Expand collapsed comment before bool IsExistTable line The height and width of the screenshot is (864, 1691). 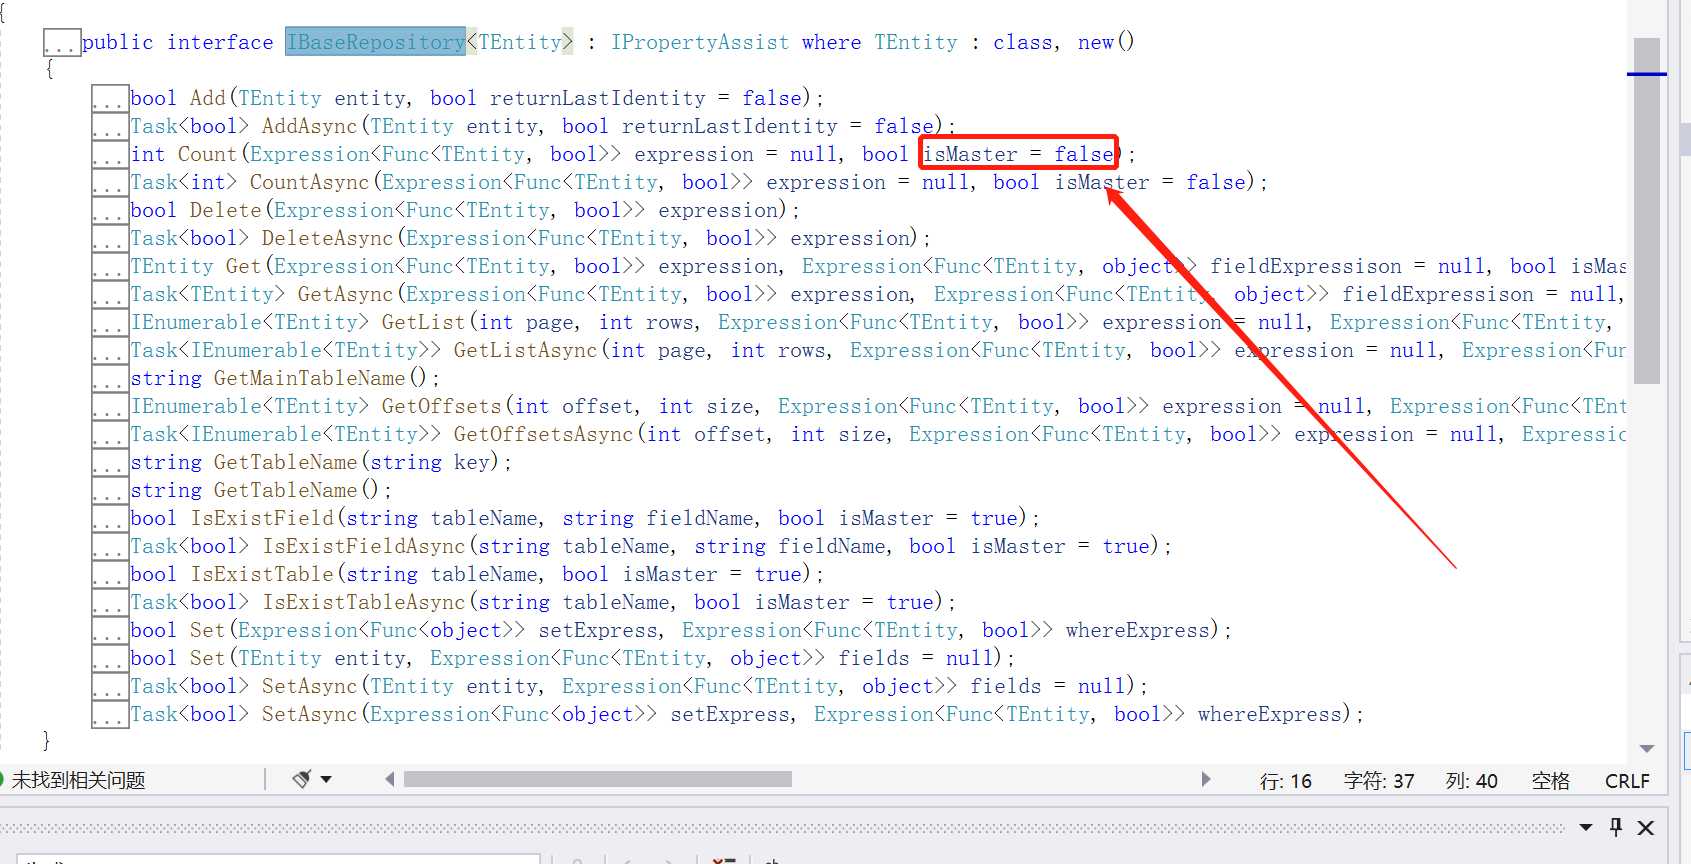(x=110, y=575)
